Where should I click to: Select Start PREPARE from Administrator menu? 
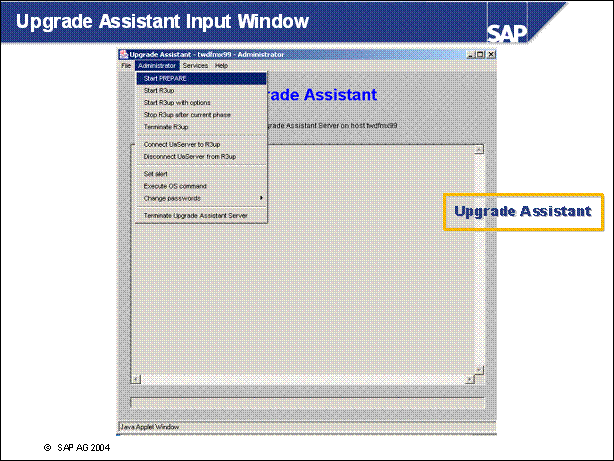point(166,78)
